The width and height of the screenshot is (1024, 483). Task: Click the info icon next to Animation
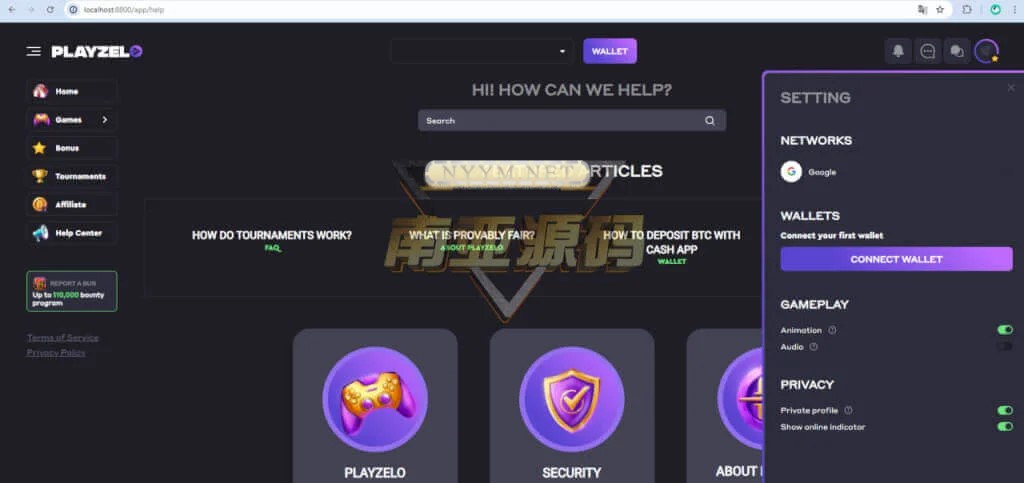click(x=832, y=330)
